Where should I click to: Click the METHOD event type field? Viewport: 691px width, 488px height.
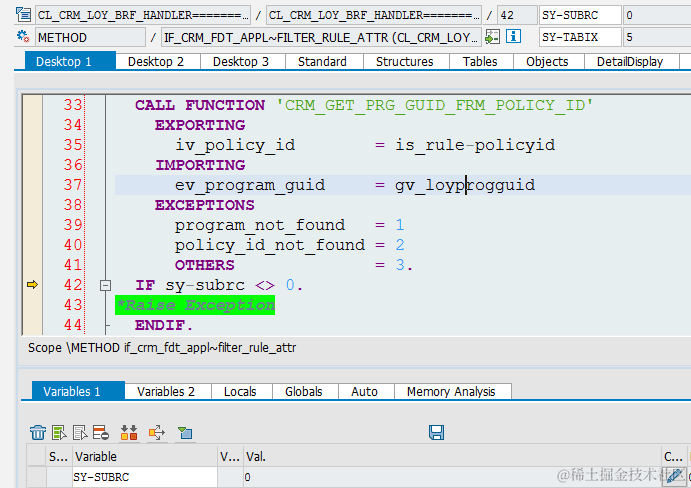coord(90,37)
